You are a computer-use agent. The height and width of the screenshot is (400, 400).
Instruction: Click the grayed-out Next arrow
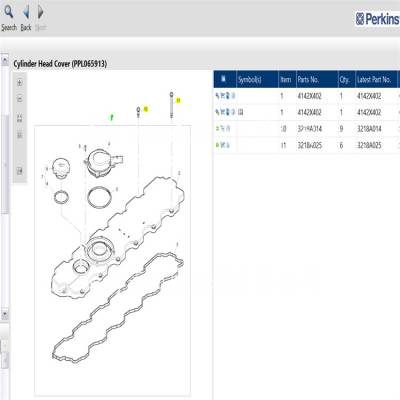[x=40, y=12]
